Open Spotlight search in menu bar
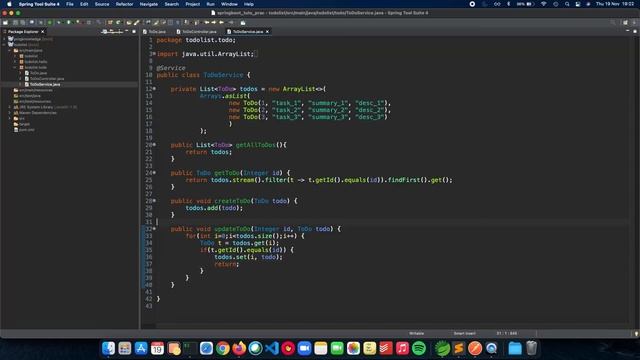640x360 pixels. coord(567,4)
